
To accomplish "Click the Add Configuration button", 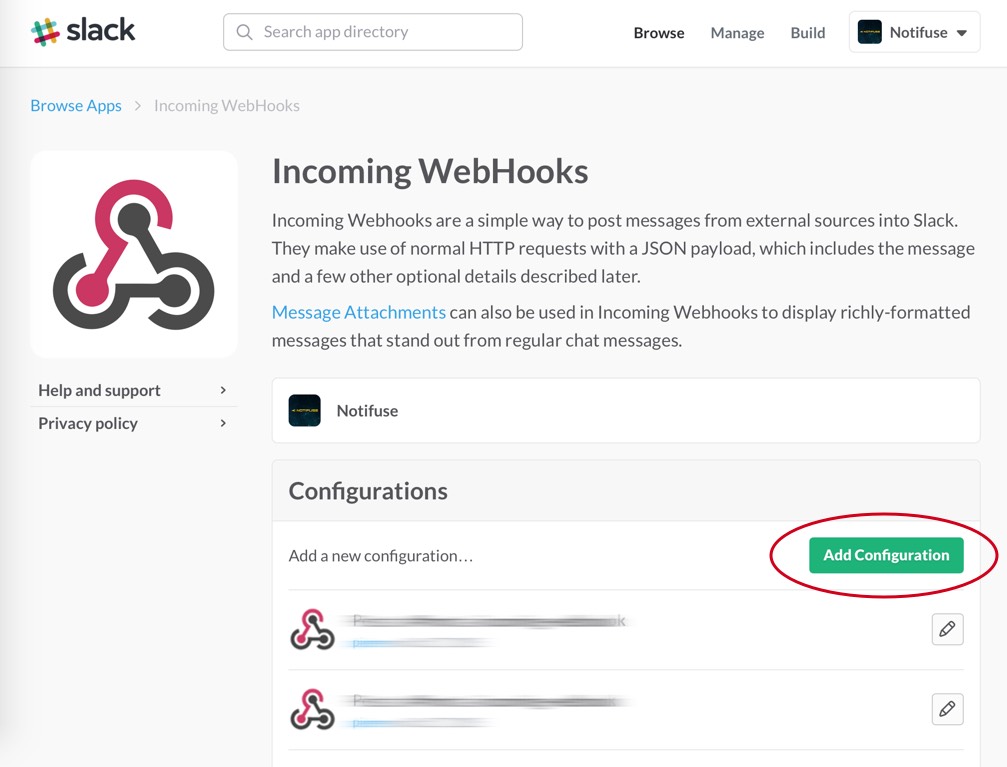I will point(886,555).
